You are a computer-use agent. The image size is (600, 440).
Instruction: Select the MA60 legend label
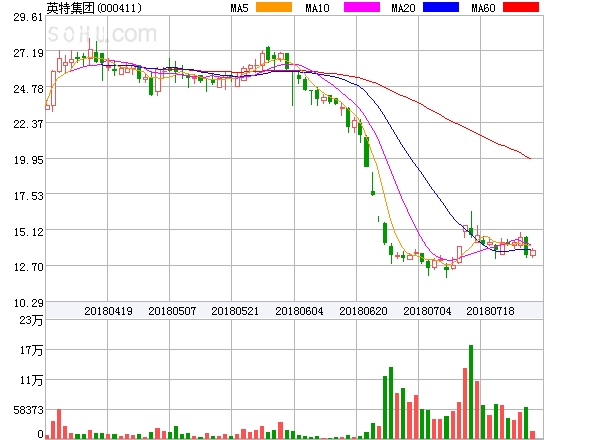(x=483, y=8)
